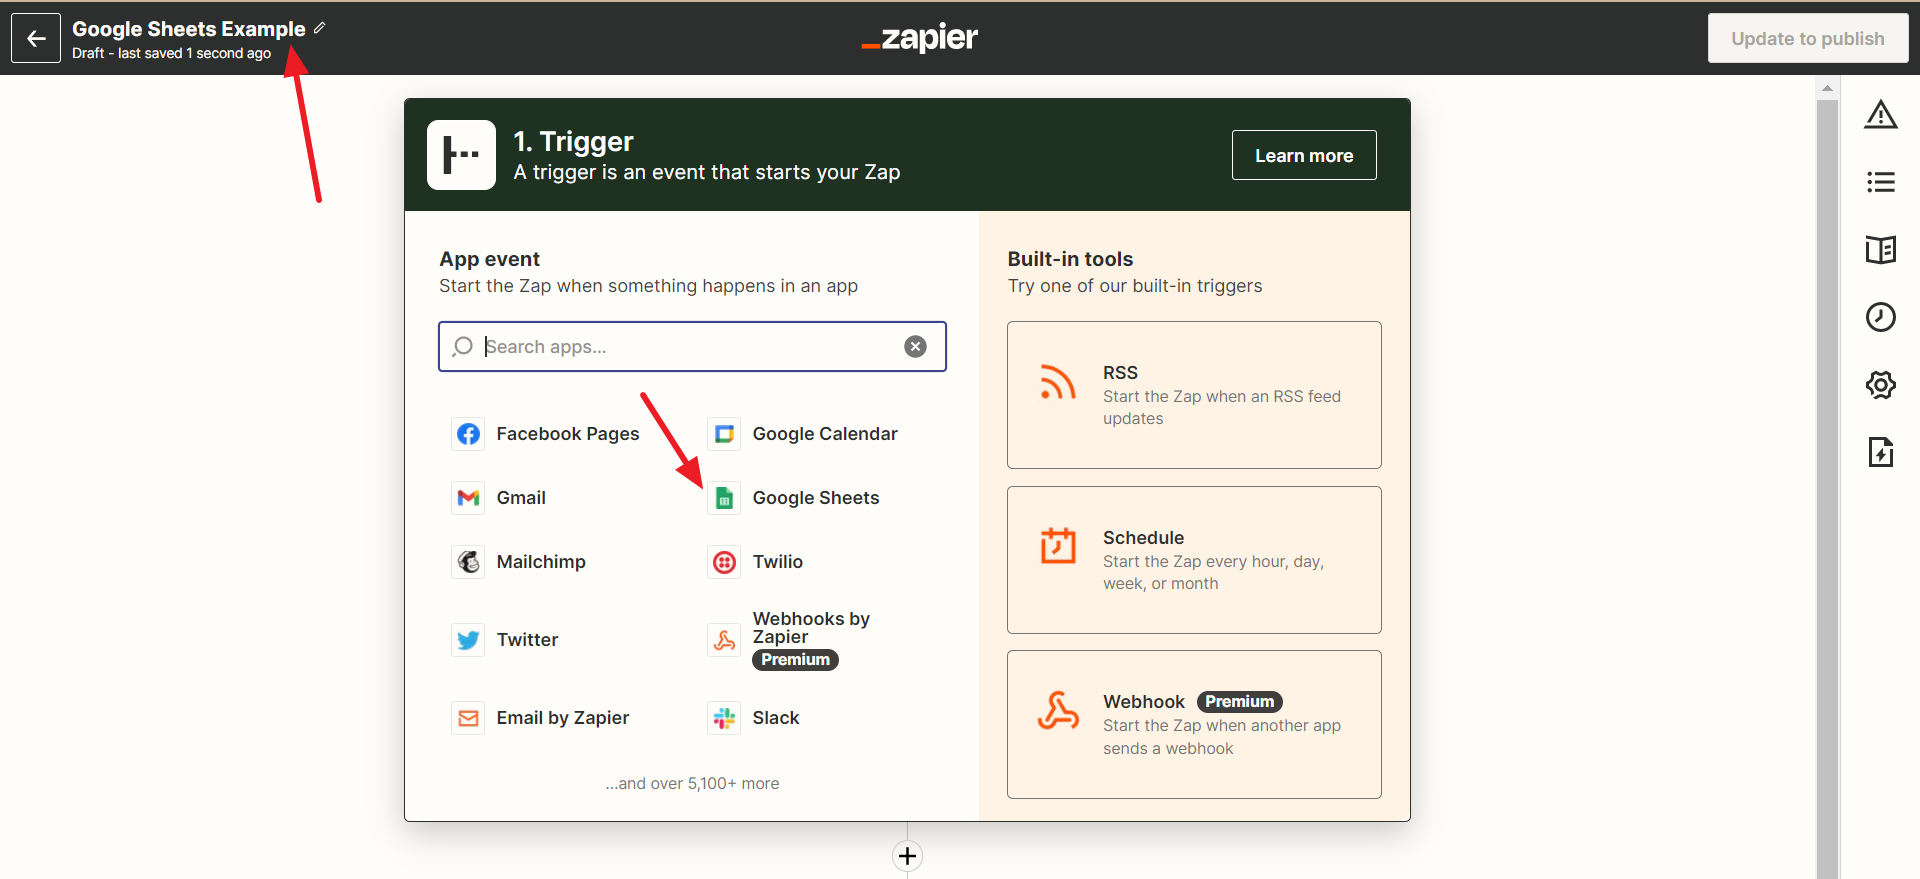Choose the Twilio label
Image resolution: width=1920 pixels, height=879 pixels.
click(x=778, y=562)
